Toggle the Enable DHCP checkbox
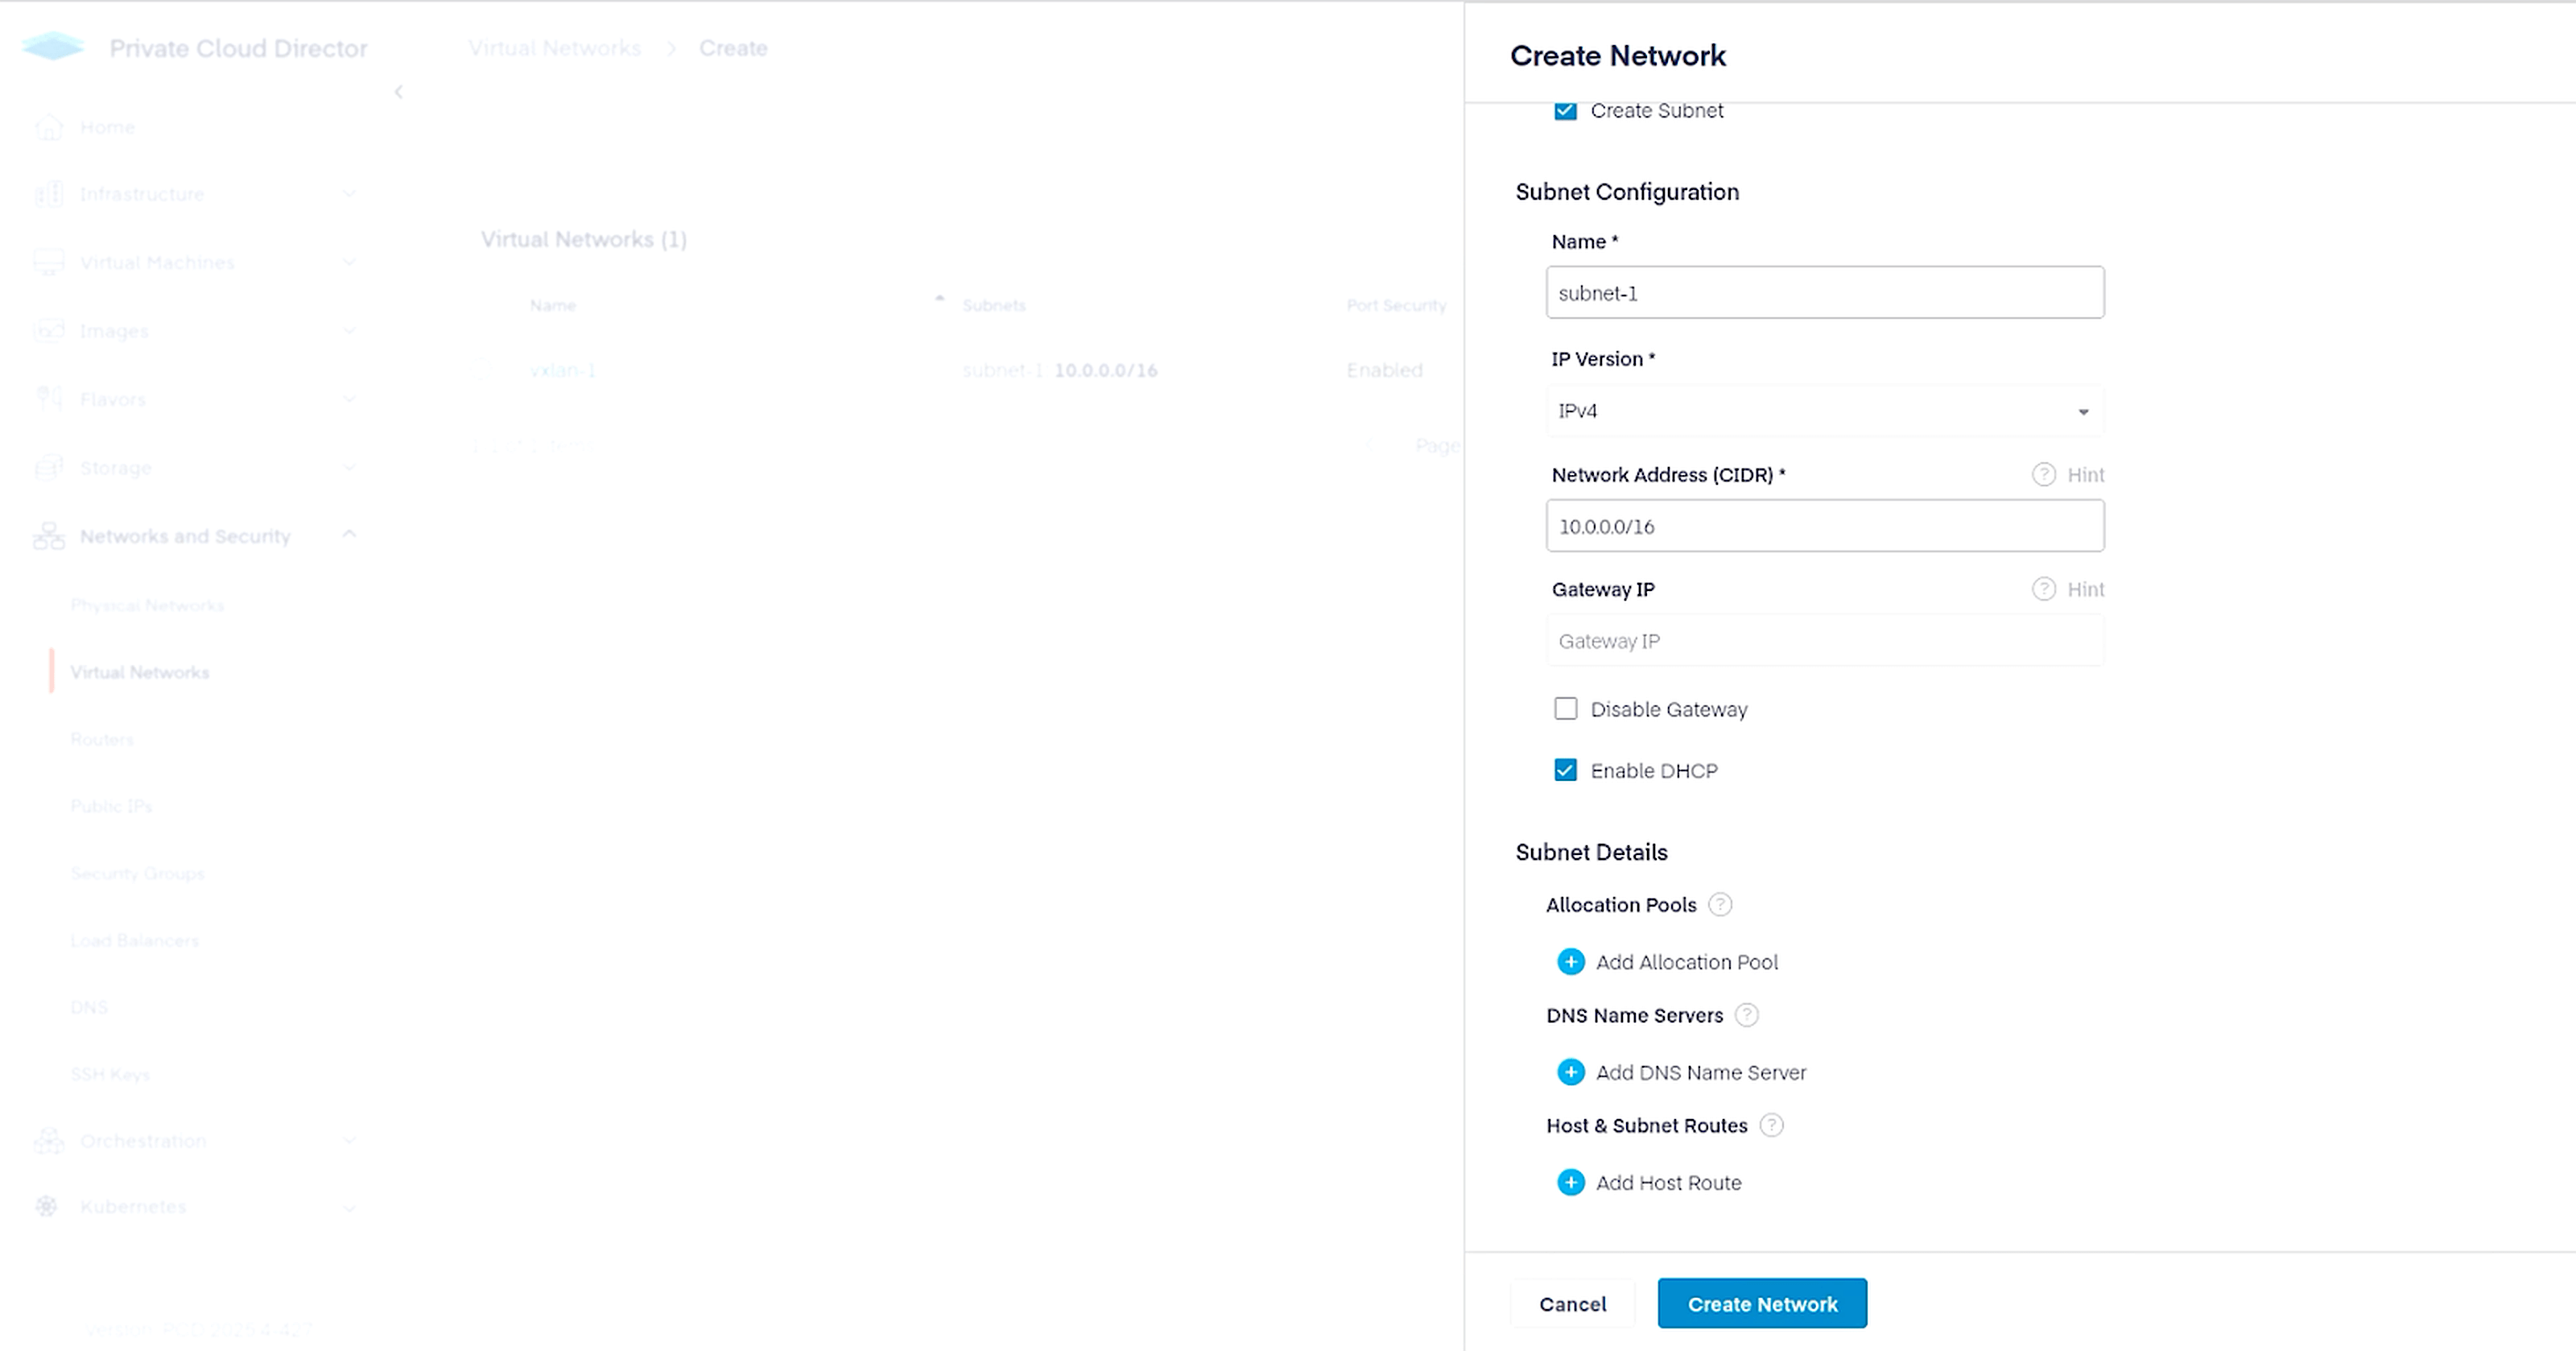This screenshot has width=2576, height=1351. coord(1565,770)
